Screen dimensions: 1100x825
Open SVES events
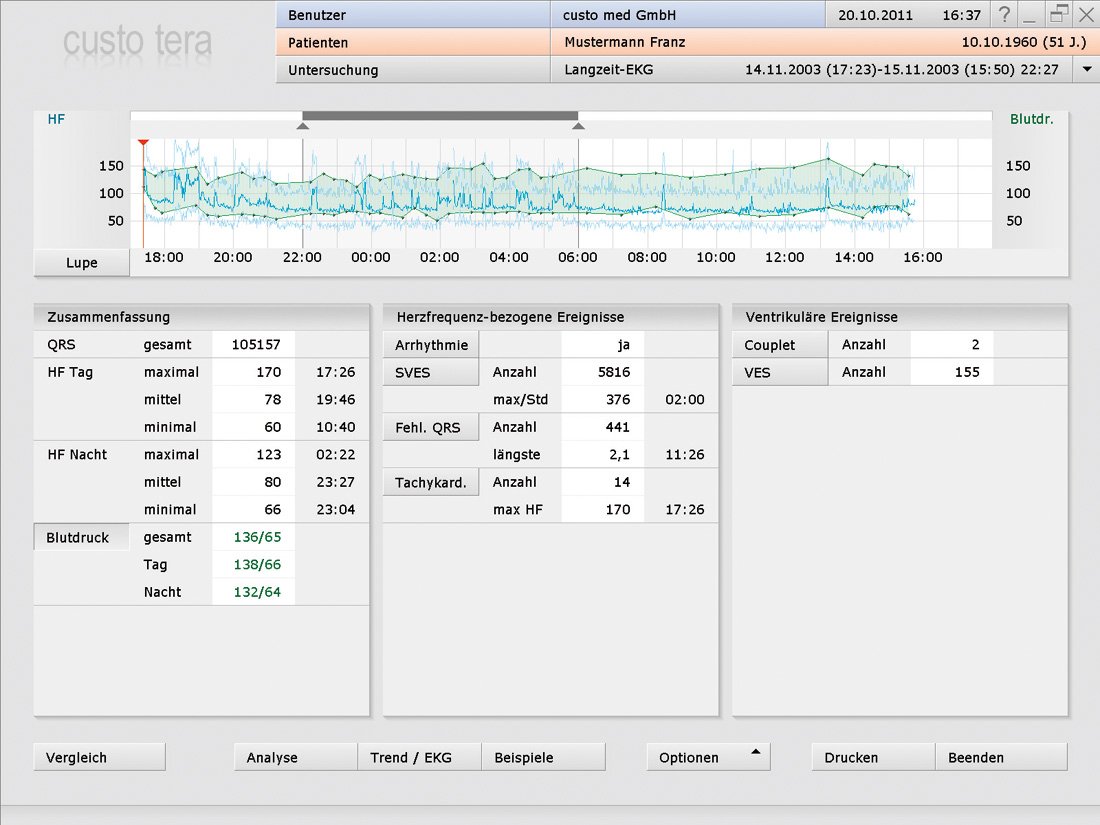[431, 372]
